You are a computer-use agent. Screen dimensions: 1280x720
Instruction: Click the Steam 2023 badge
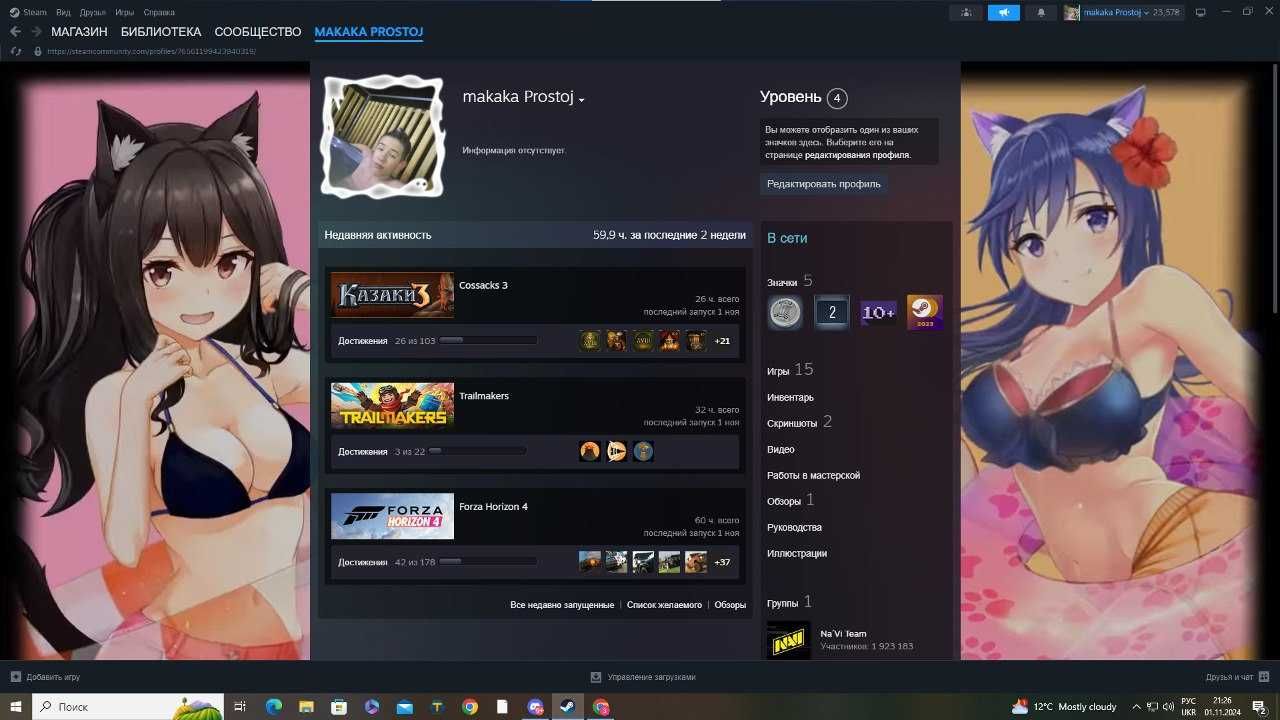(x=925, y=313)
